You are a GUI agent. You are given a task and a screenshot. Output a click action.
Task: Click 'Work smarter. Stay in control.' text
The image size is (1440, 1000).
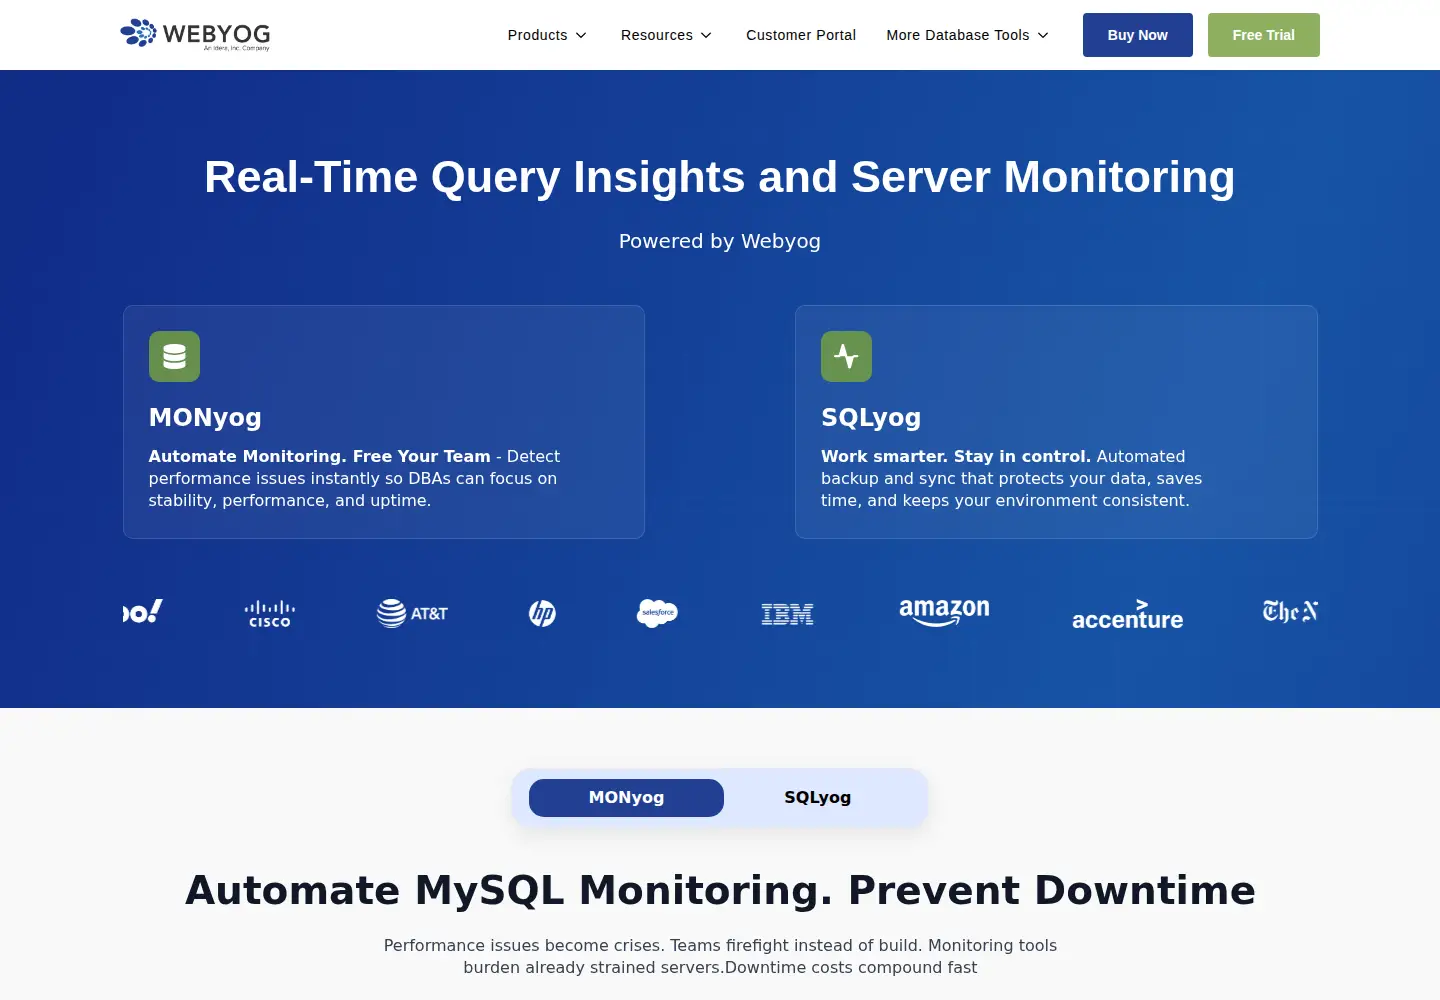[956, 456]
